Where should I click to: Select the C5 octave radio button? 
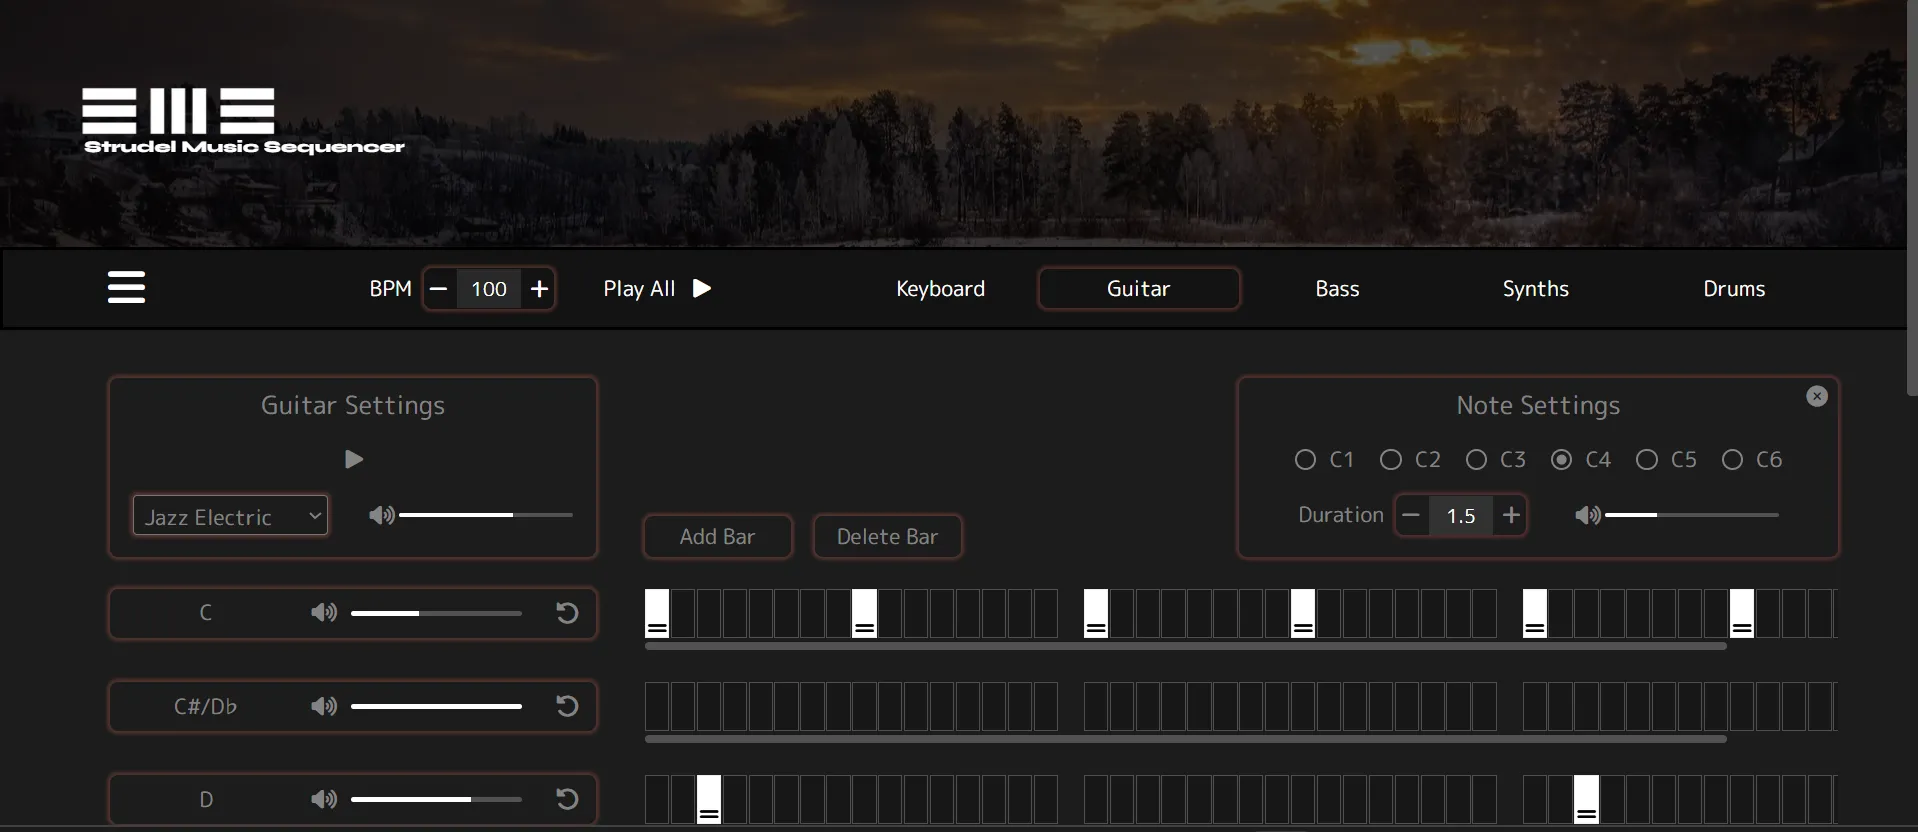(x=1646, y=459)
